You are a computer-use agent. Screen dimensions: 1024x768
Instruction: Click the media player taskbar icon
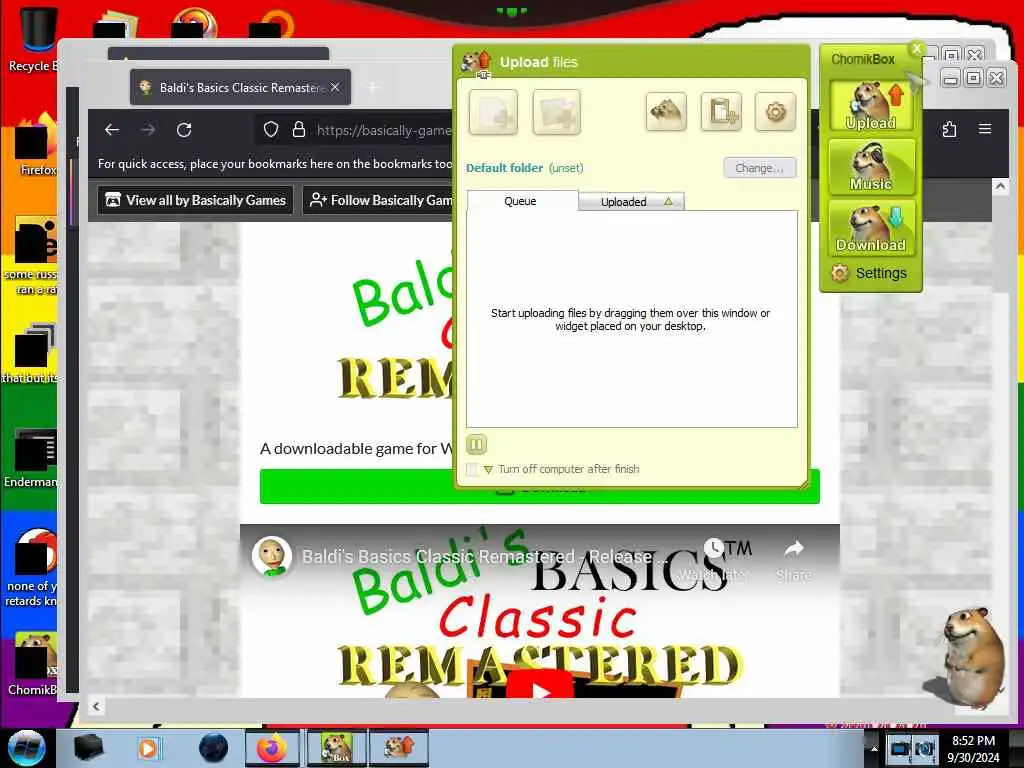tap(148, 748)
